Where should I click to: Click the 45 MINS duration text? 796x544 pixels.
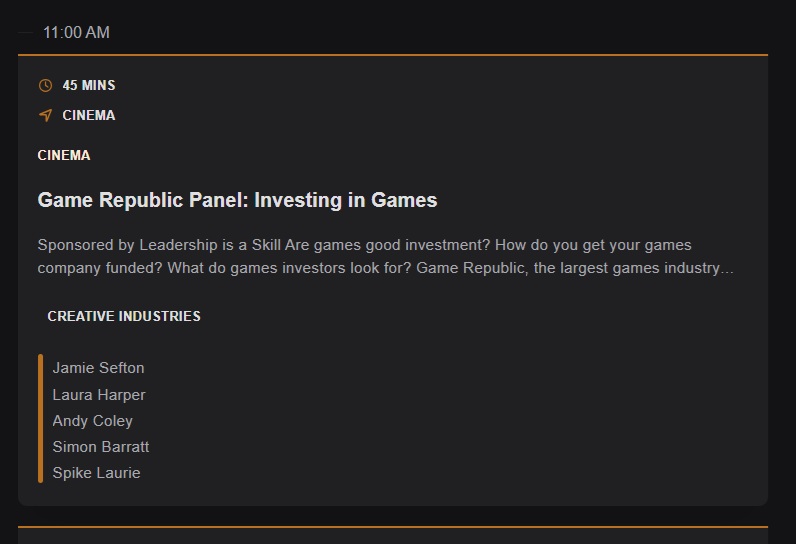click(x=89, y=86)
